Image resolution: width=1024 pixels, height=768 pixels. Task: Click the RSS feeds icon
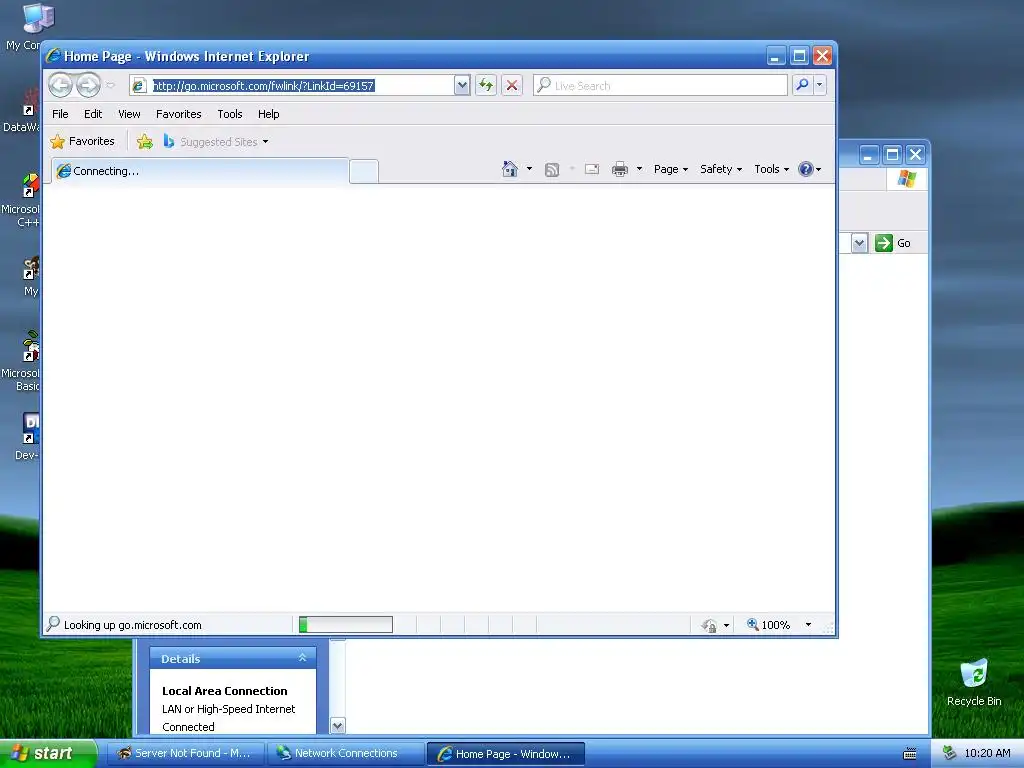(x=552, y=170)
